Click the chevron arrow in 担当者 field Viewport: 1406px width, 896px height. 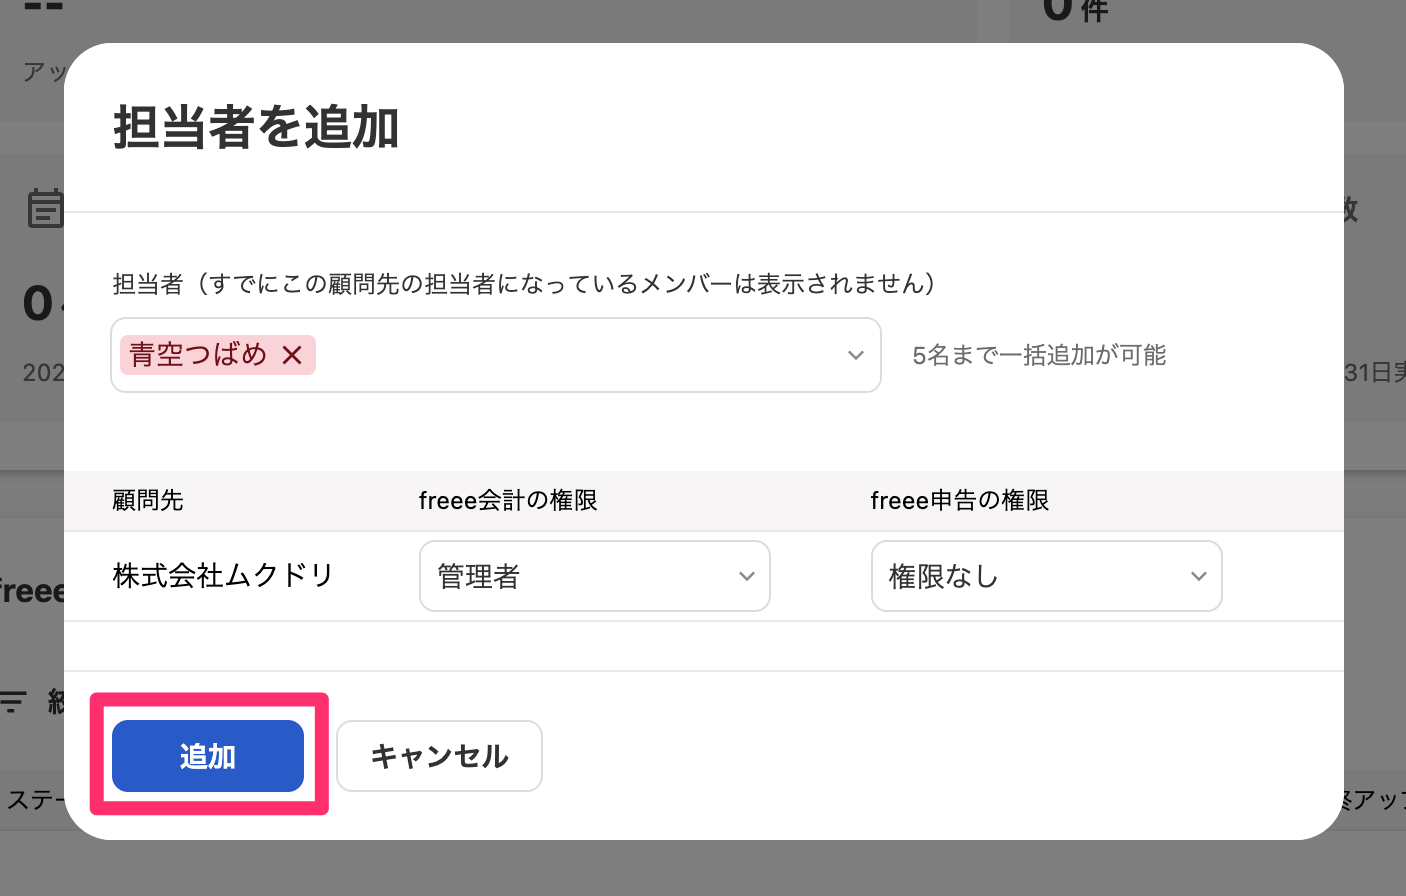coord(855,355)
